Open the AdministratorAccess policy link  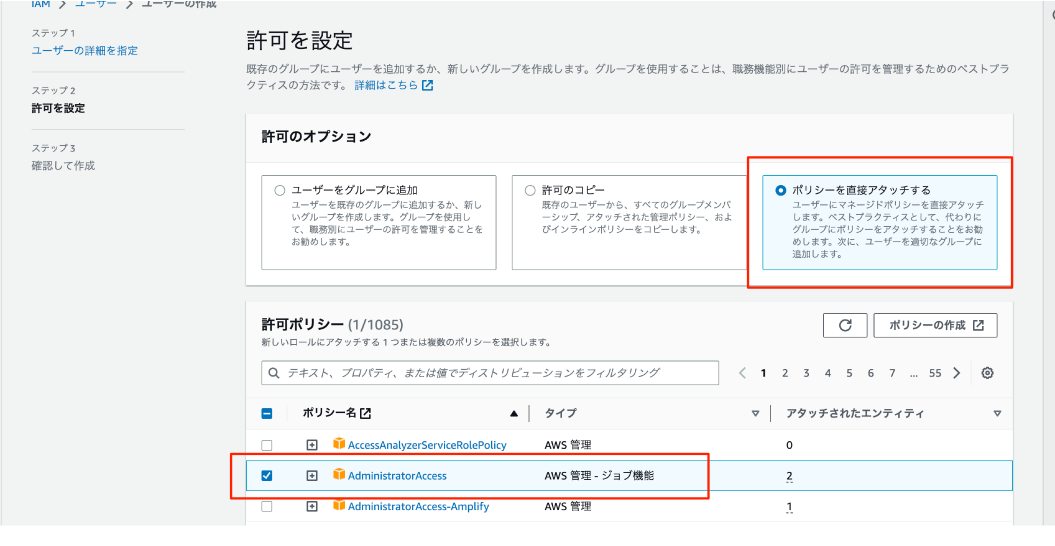click(x=397, y=476)
